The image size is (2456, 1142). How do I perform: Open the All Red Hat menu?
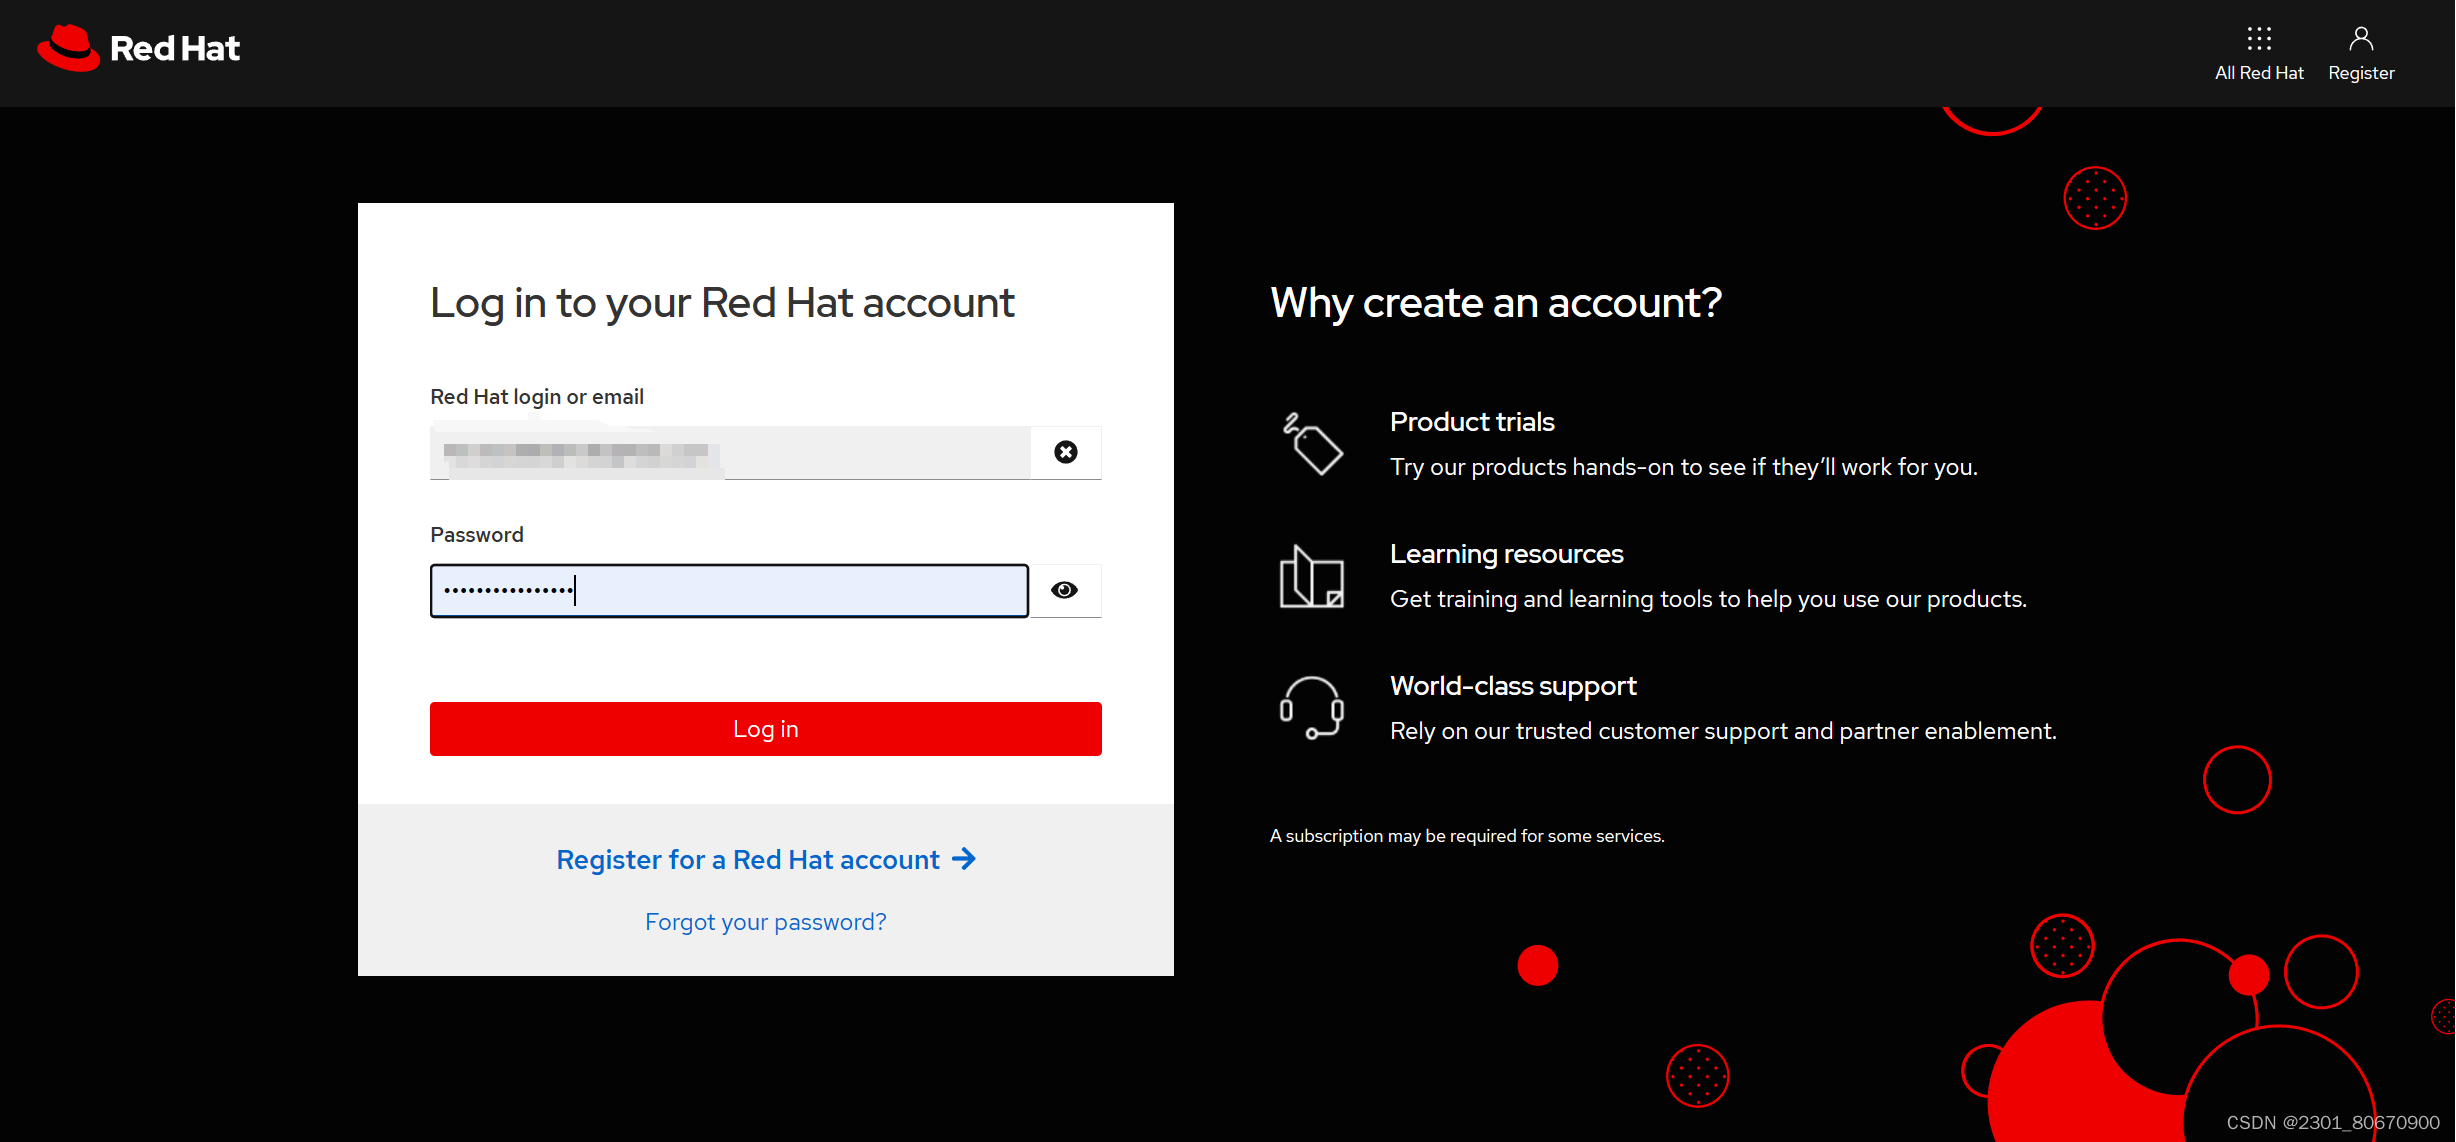tap(2258, 50)
